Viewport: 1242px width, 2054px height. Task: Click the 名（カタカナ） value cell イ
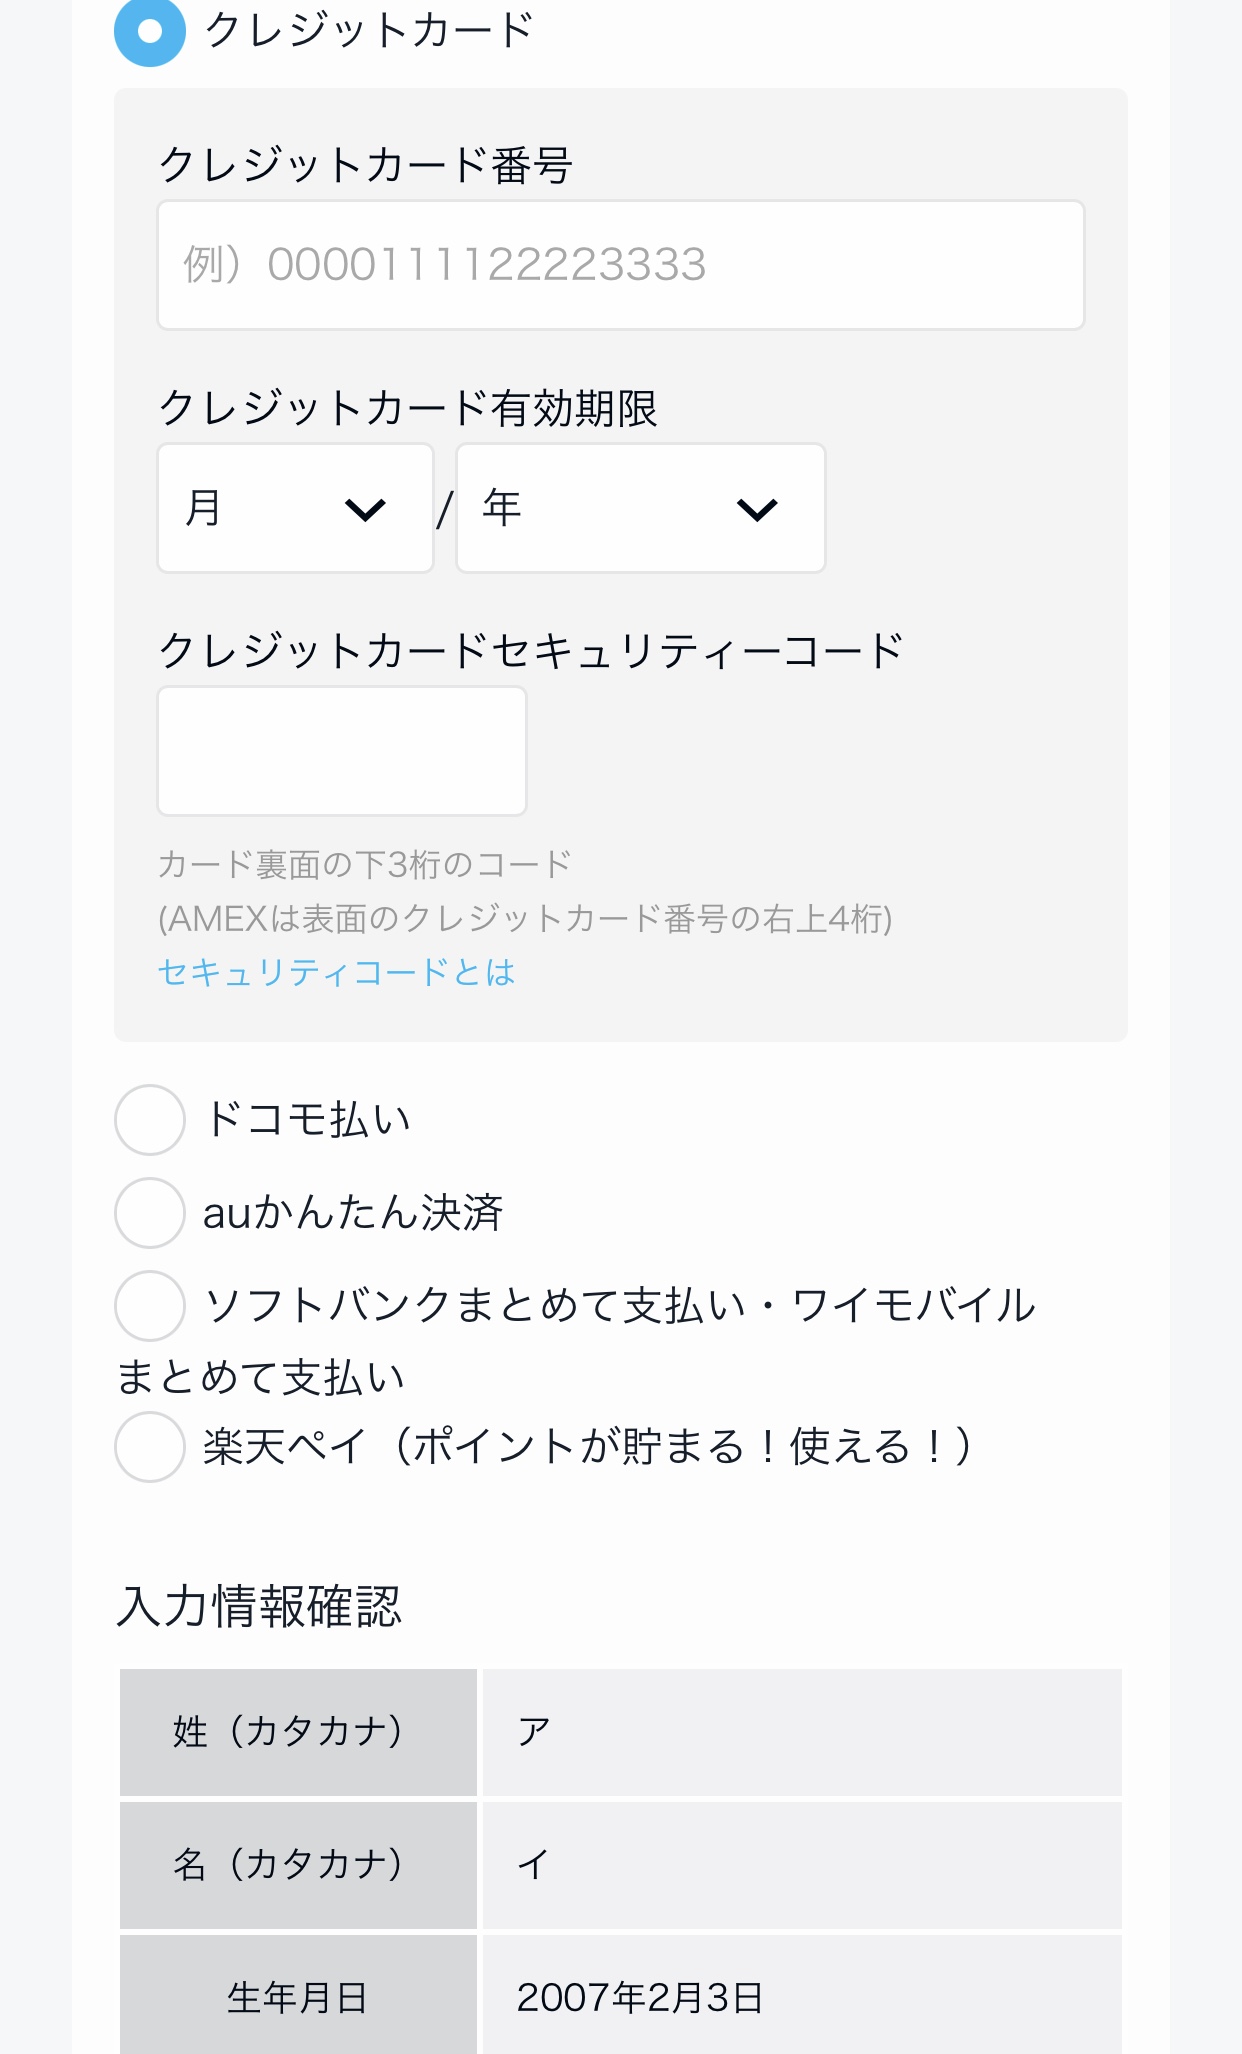tap(801, 1865)
